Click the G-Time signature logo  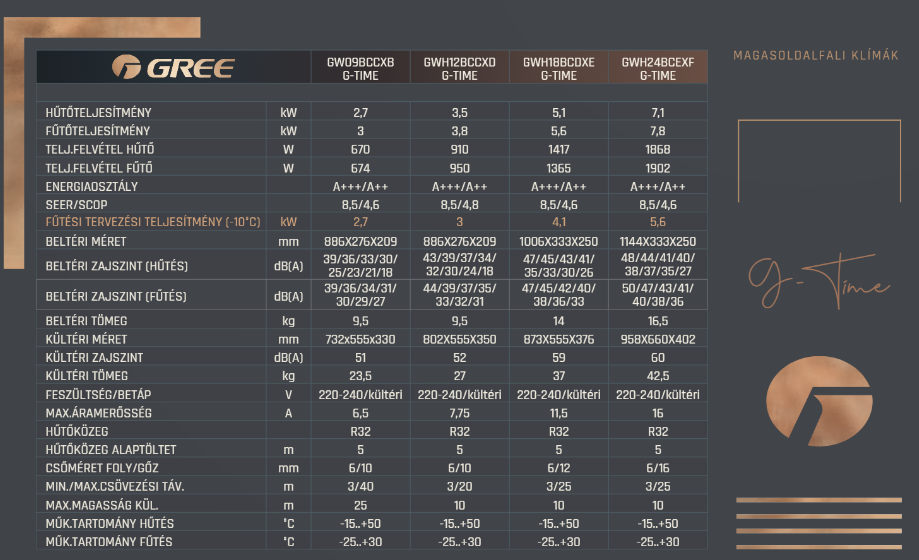819,281
